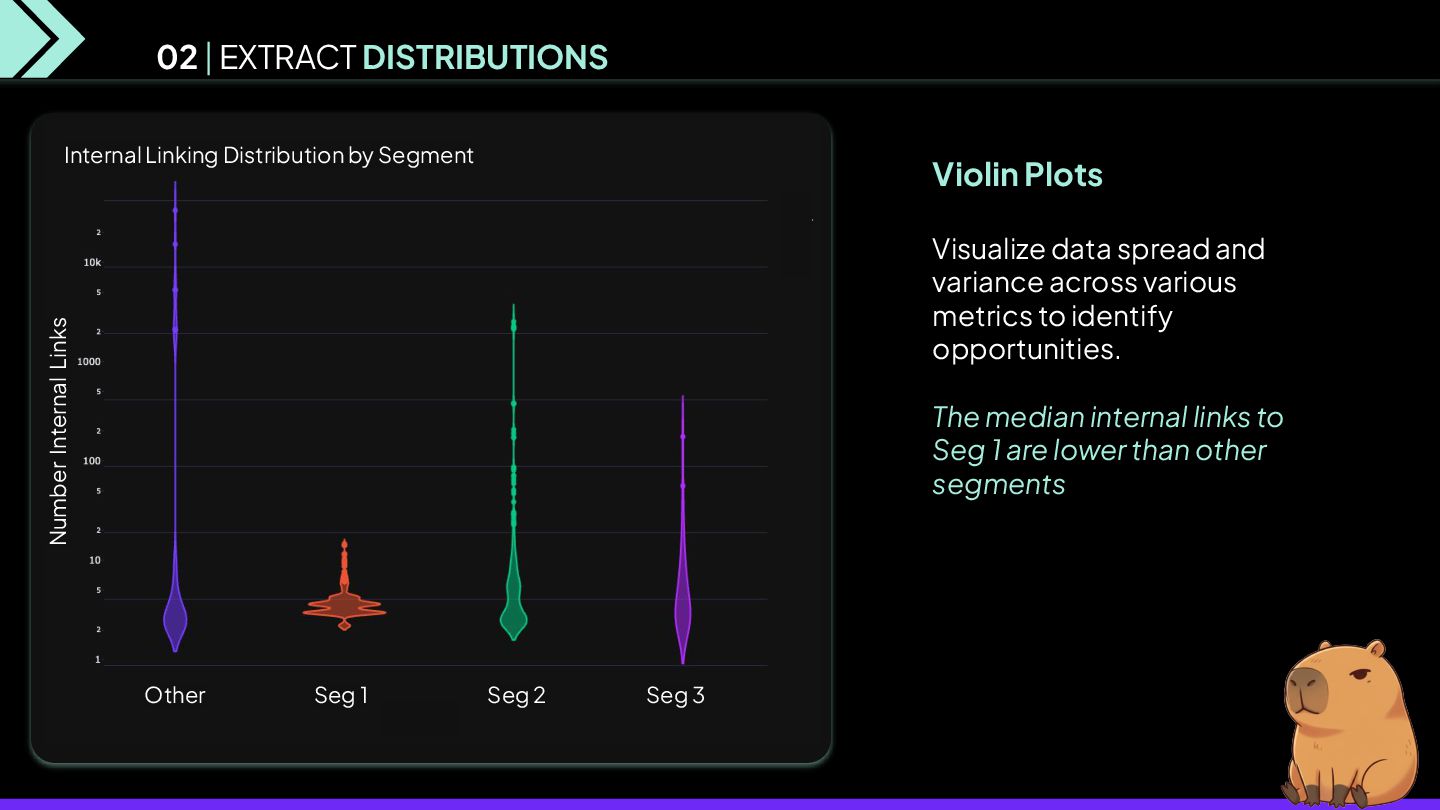Click the Visualize data spread paragraph
The height and width of the screenshot is (810, 1440).
coord(1098,298)
